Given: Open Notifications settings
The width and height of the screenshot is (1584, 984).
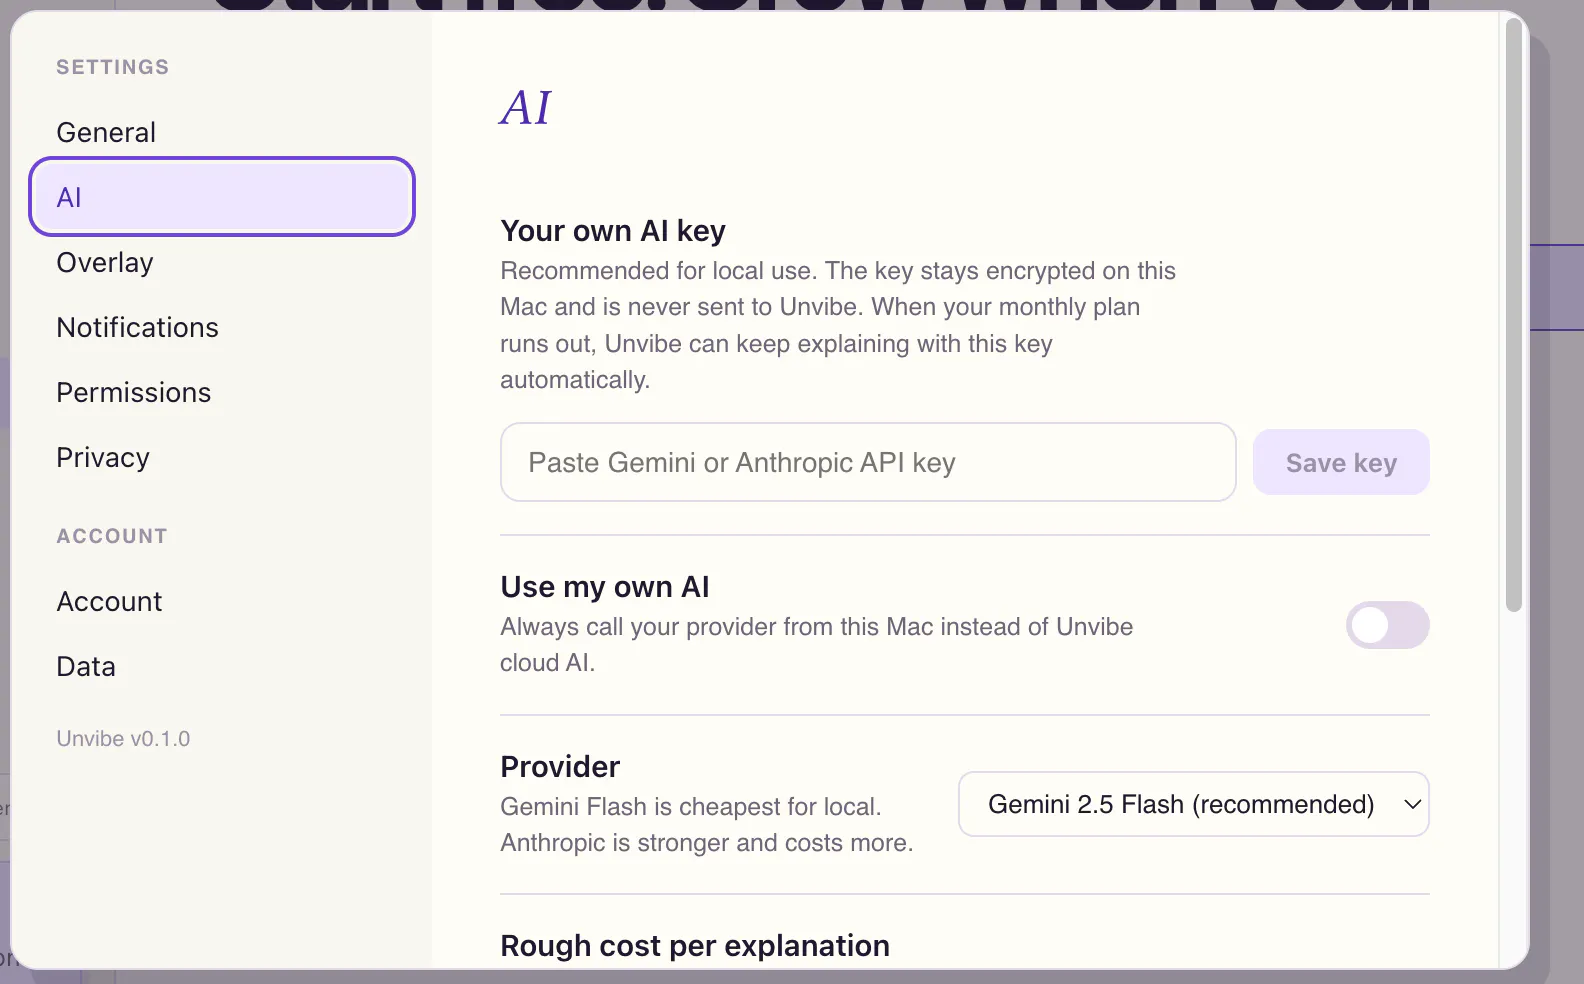Looking at the screenshot, I should 137,327.
